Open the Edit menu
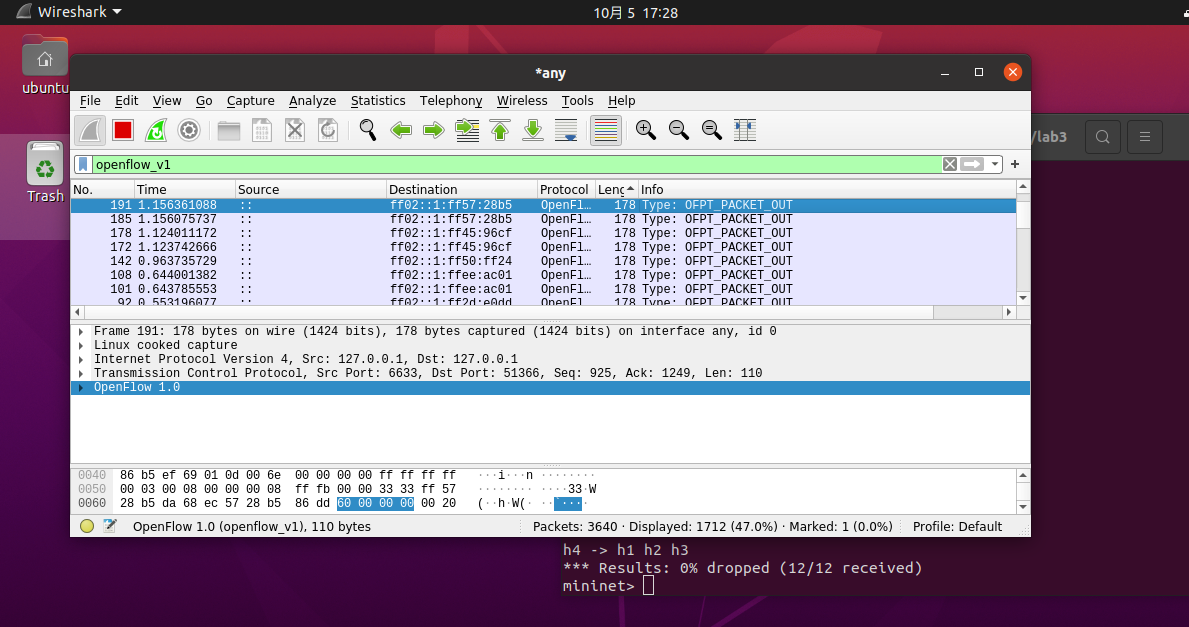This screenshot has width=1189, height=627. [126, 101]
